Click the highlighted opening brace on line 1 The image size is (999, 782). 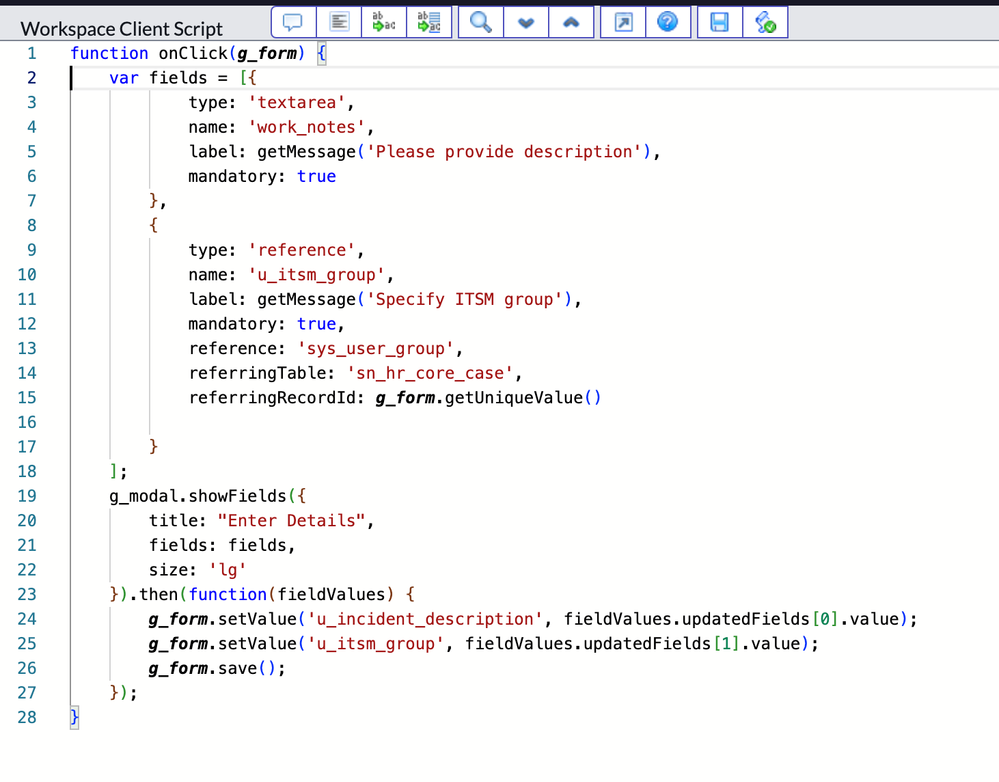322,54
